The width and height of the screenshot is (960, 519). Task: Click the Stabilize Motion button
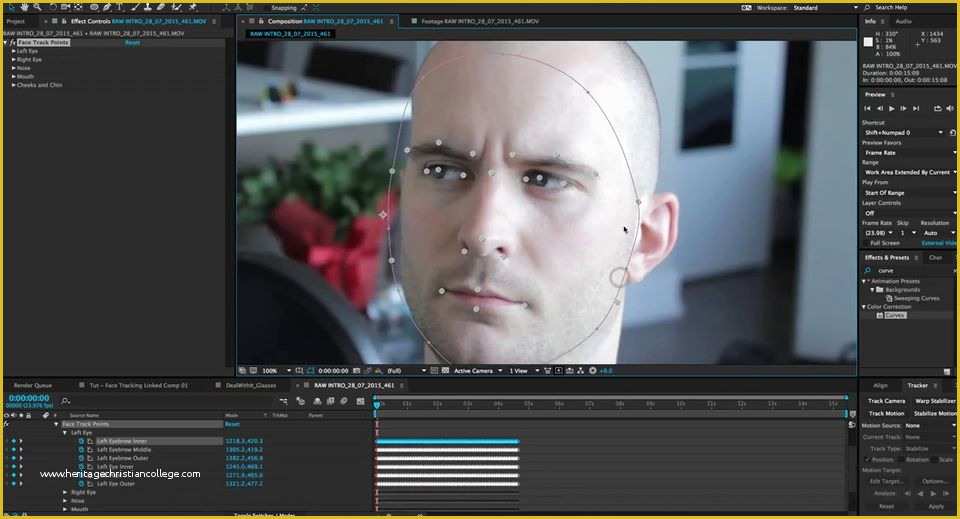point(936,414)
